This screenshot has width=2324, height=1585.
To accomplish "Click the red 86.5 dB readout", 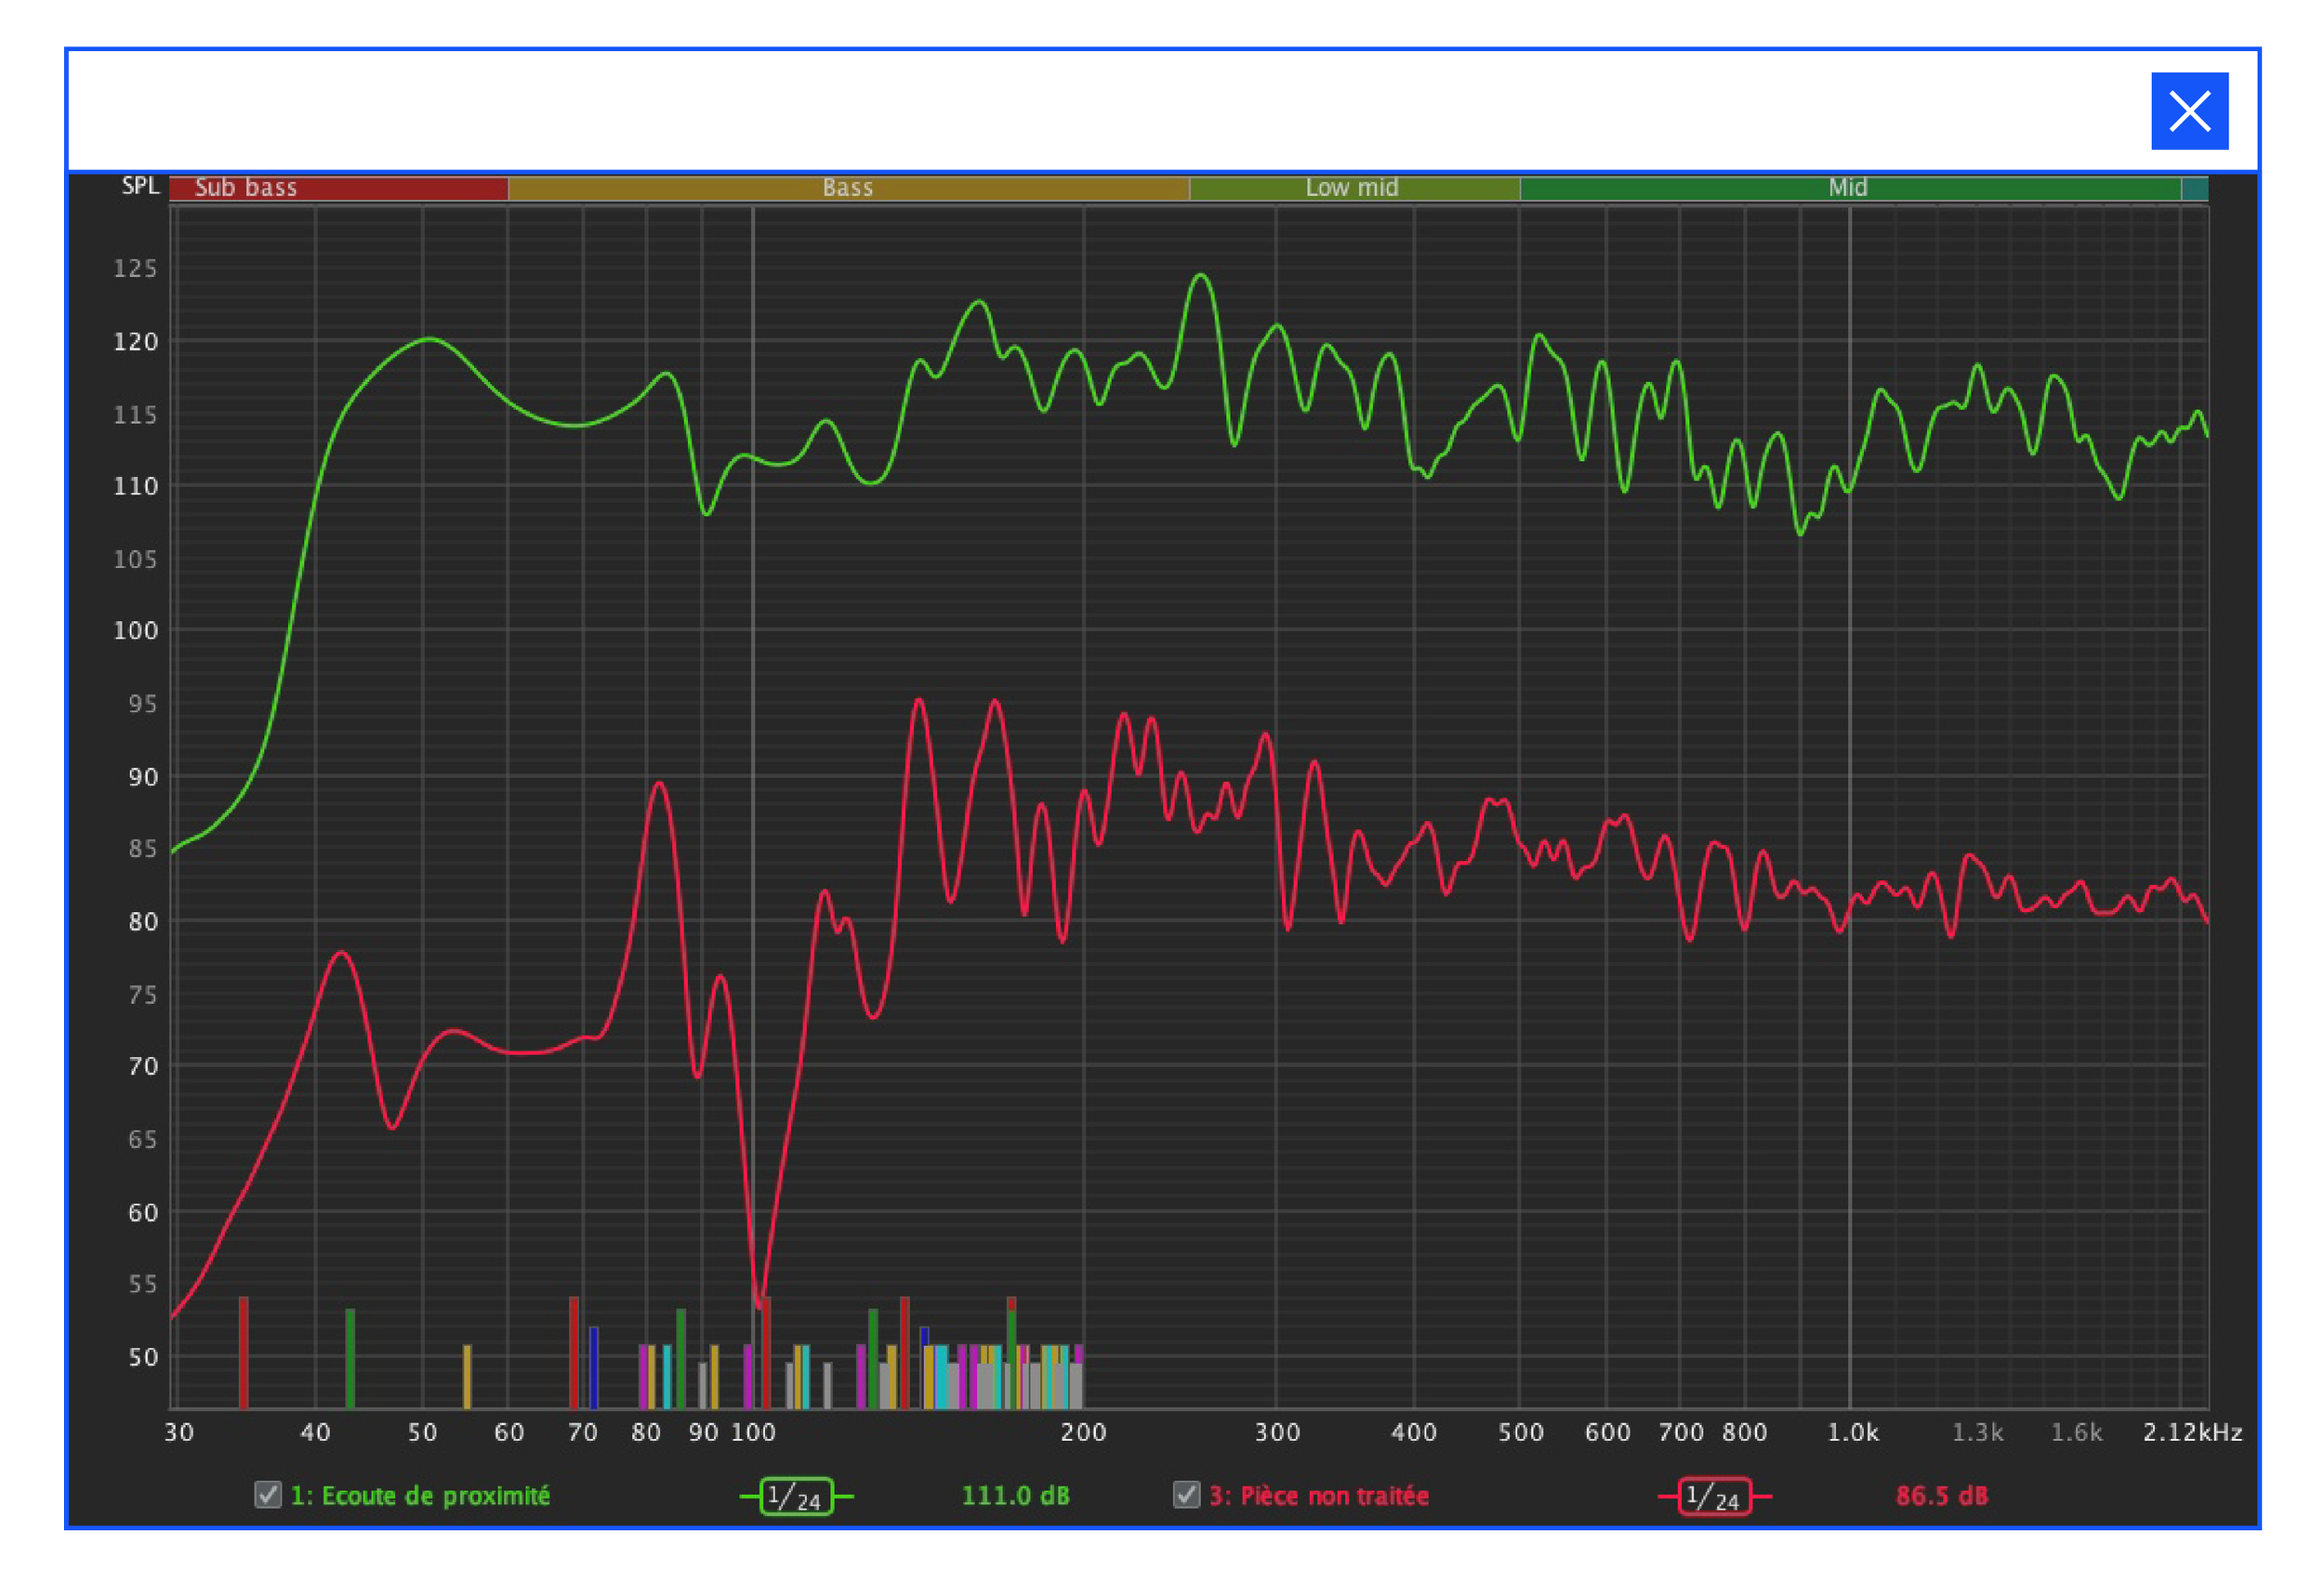I will coord(1941,1496).
